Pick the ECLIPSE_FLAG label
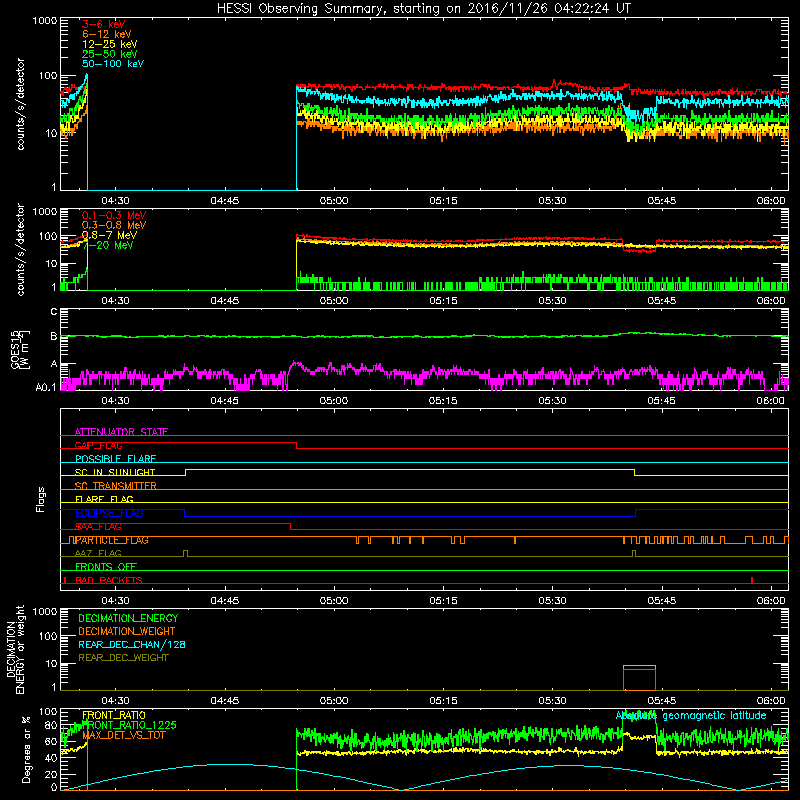The image size is (800, 800). (109, 513)
